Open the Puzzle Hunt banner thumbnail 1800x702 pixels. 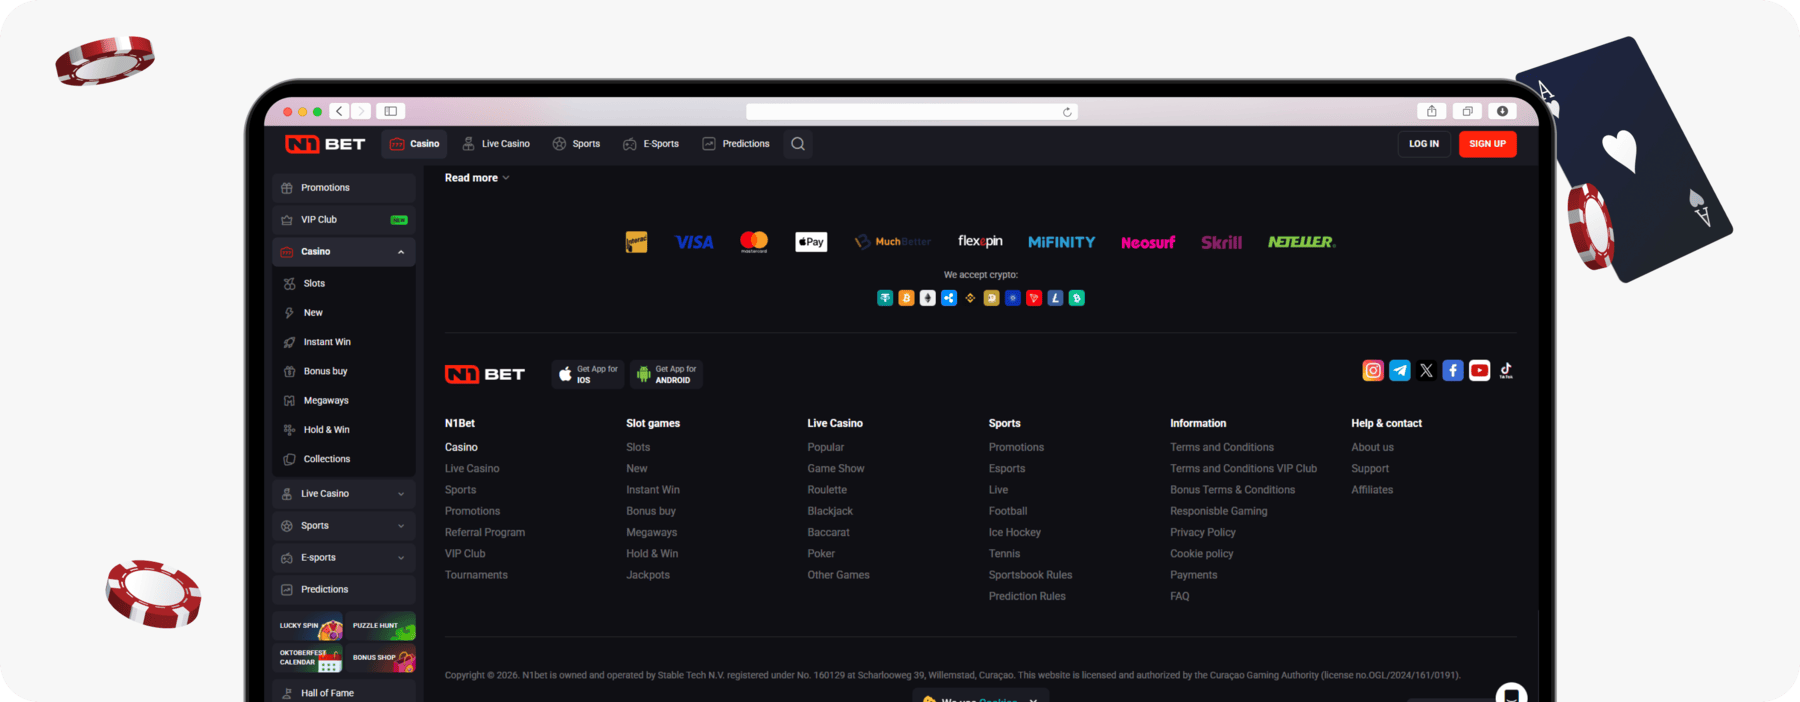click(x=381, y=627)
